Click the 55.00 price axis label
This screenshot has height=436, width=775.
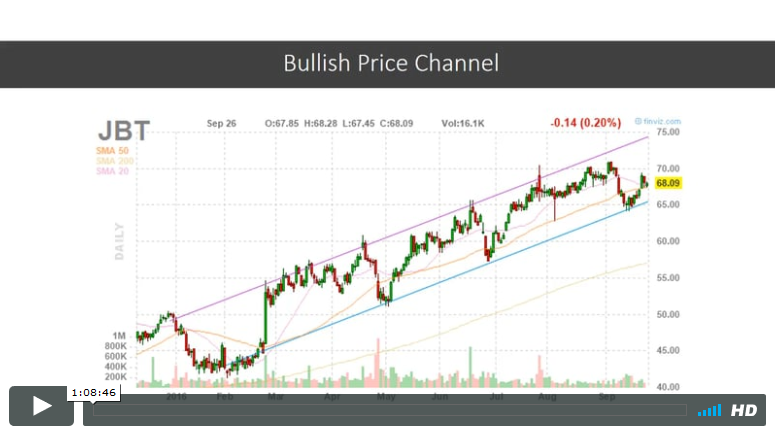pos(668,278)
